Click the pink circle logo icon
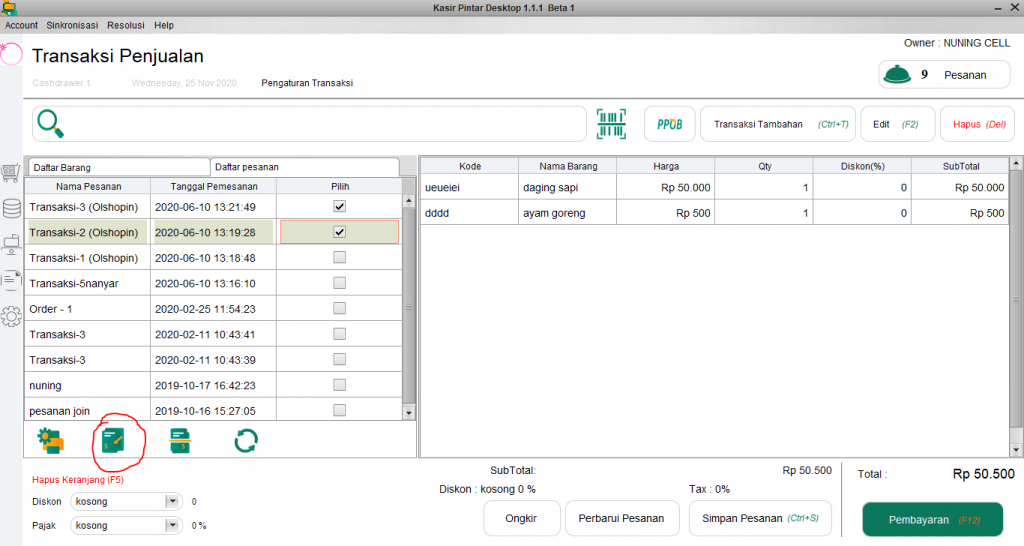 pos(10,54)
